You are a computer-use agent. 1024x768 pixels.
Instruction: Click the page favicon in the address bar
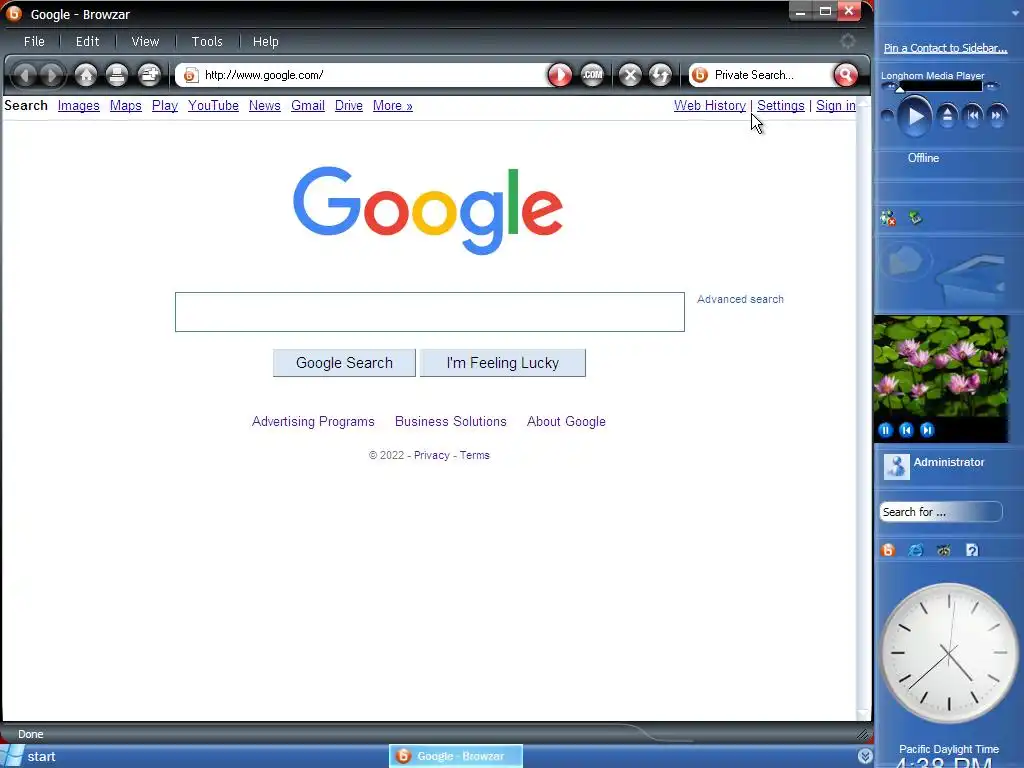pos(190,76)
